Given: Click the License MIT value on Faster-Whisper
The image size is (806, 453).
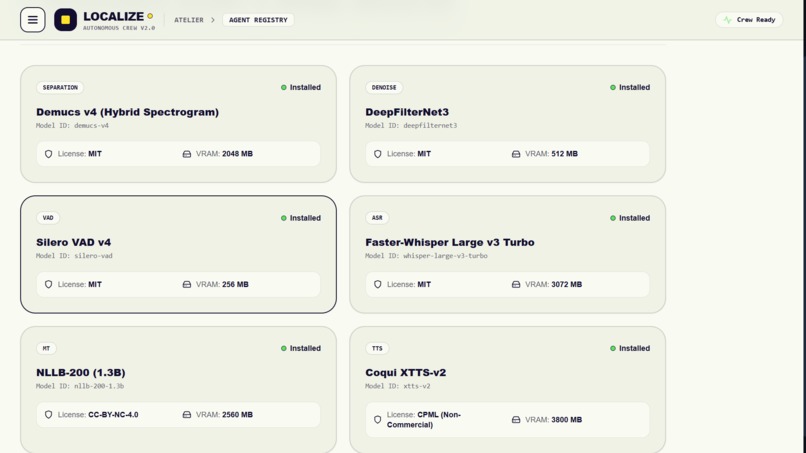Looking at the screenshot, I should tap(424, 284).
